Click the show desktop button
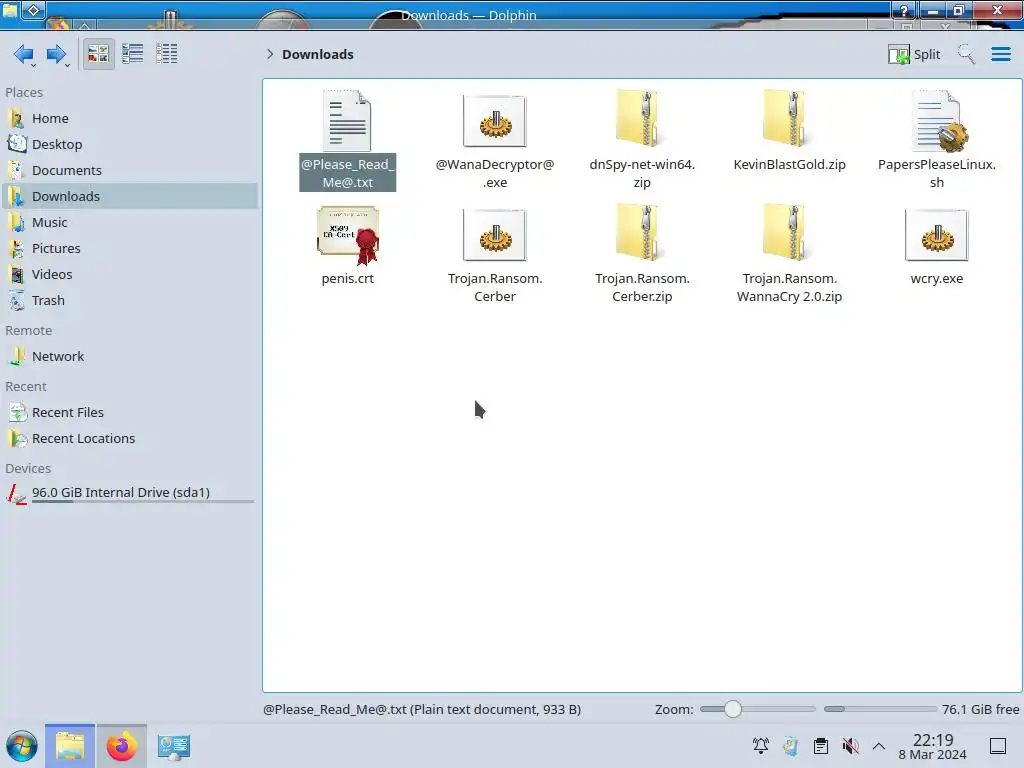Image resolution: width=1024 pixels, height=768 pixels. click(x=998, y=746)
